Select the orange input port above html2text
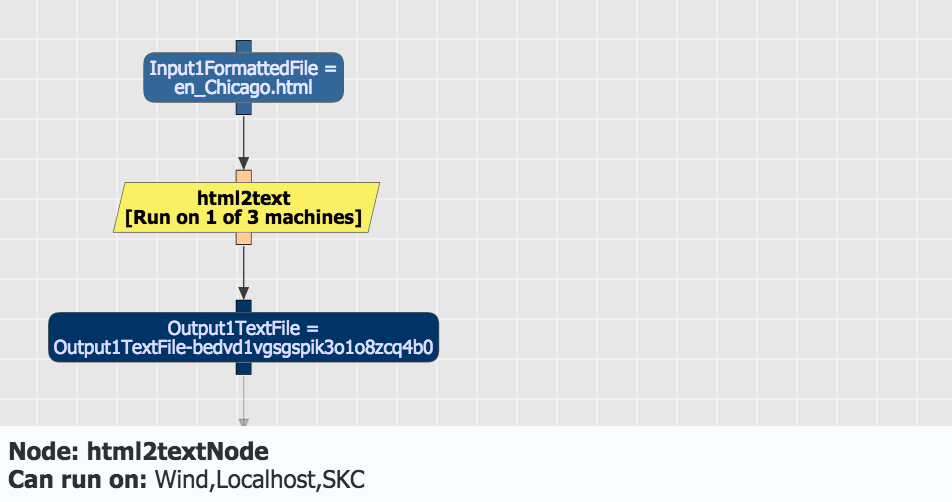Viewport: 952px width, 502px height. coord(243,176)
